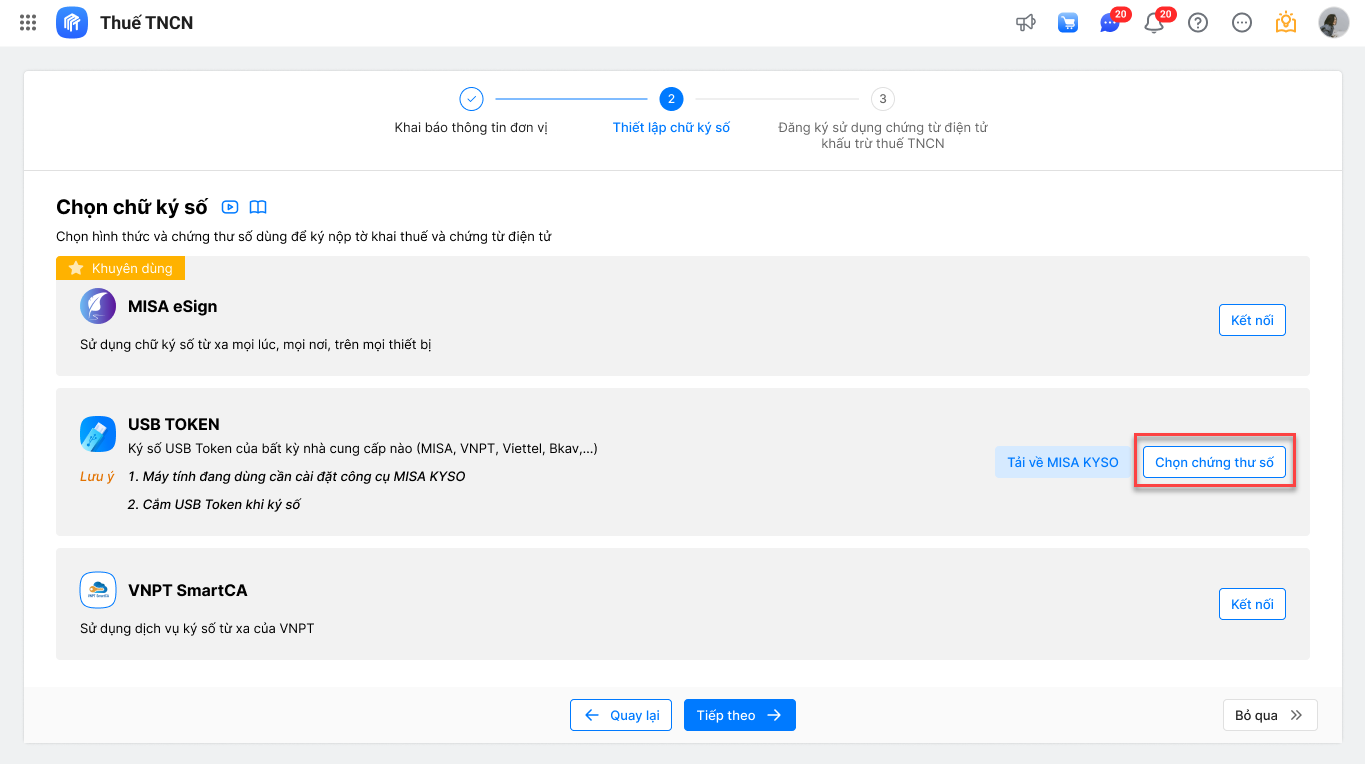Open the user profile avatar
The width and height of the screenshot is (1365, 764).
click(x=1334, y=22)
